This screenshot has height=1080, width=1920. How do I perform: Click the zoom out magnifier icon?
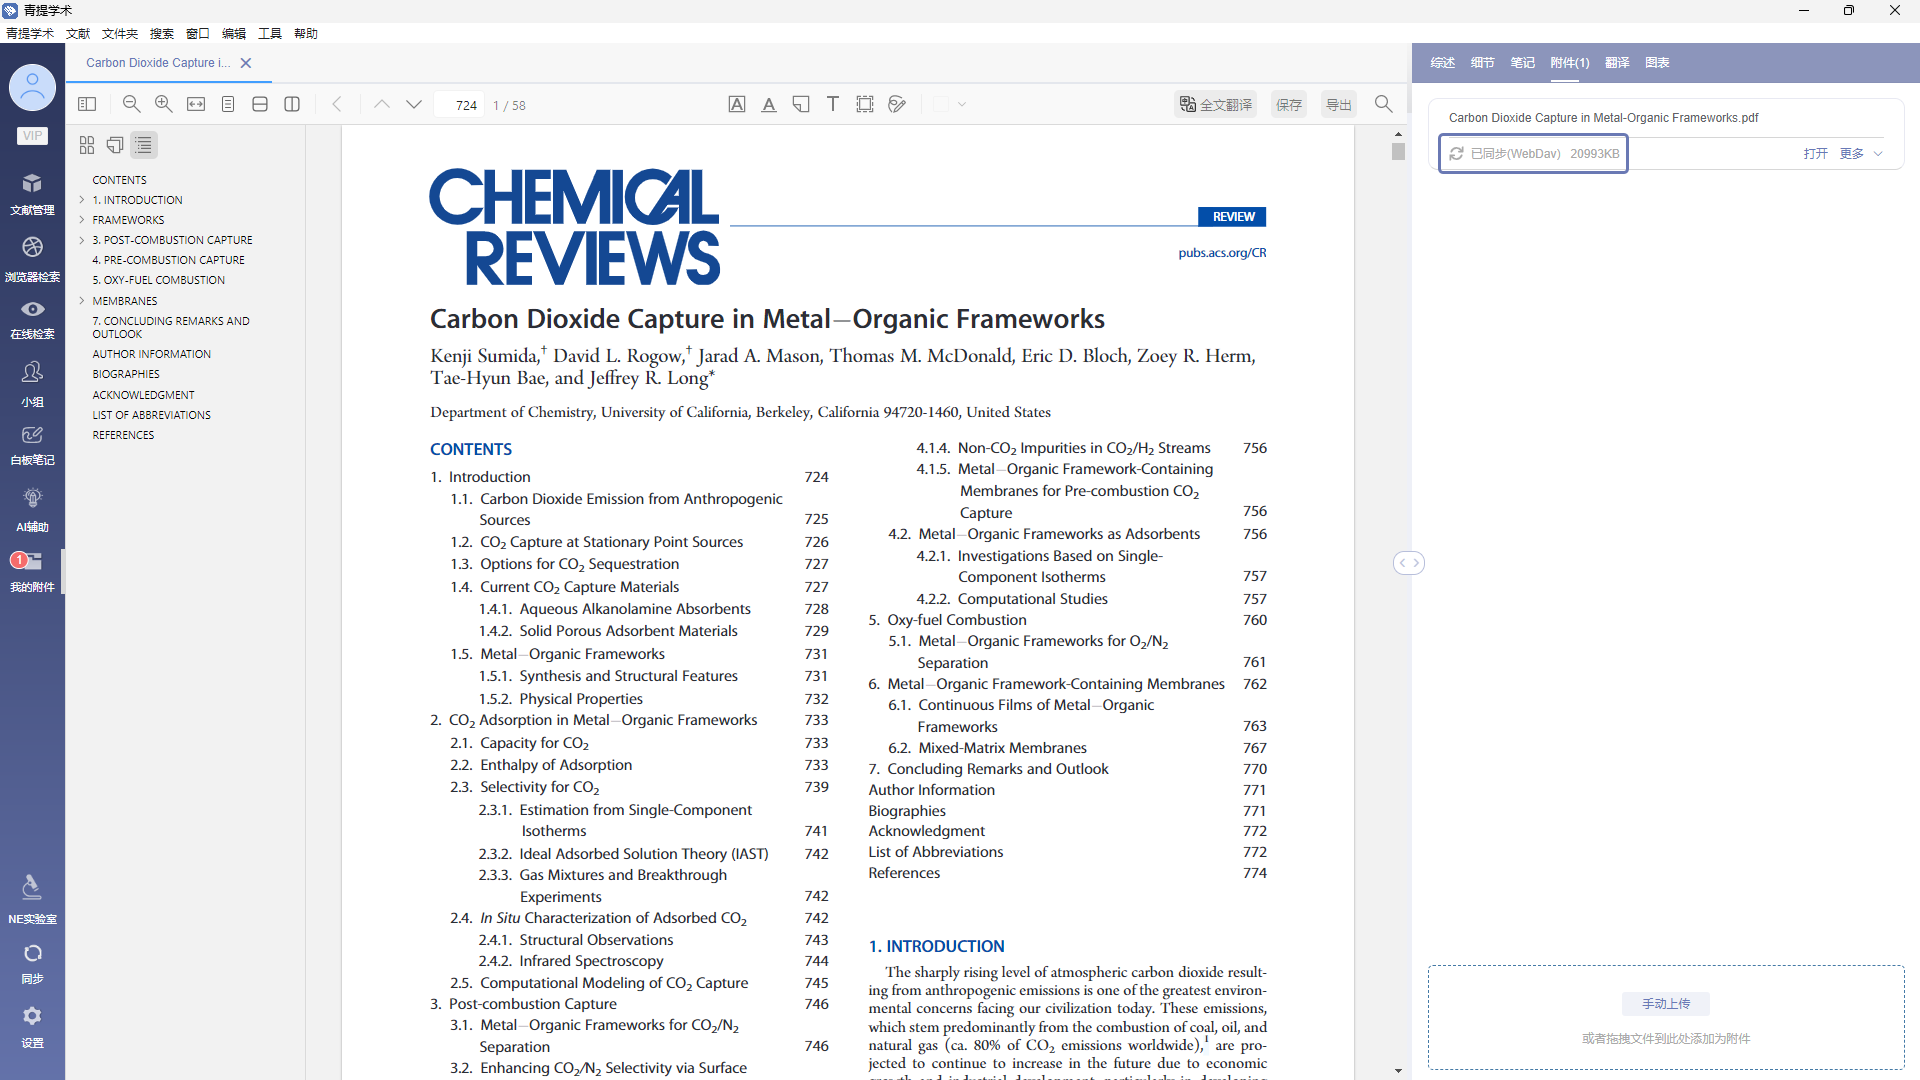coord(131,104)
